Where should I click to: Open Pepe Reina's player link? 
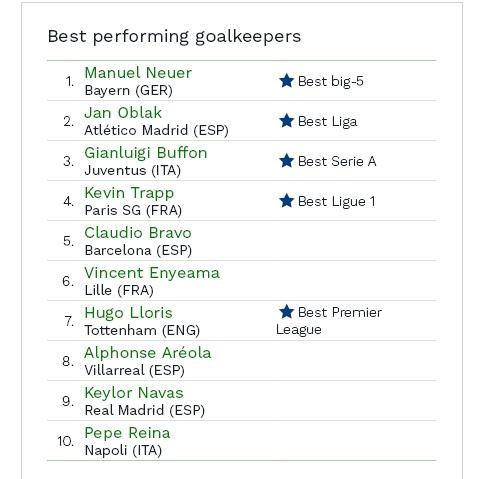(127, 433)
